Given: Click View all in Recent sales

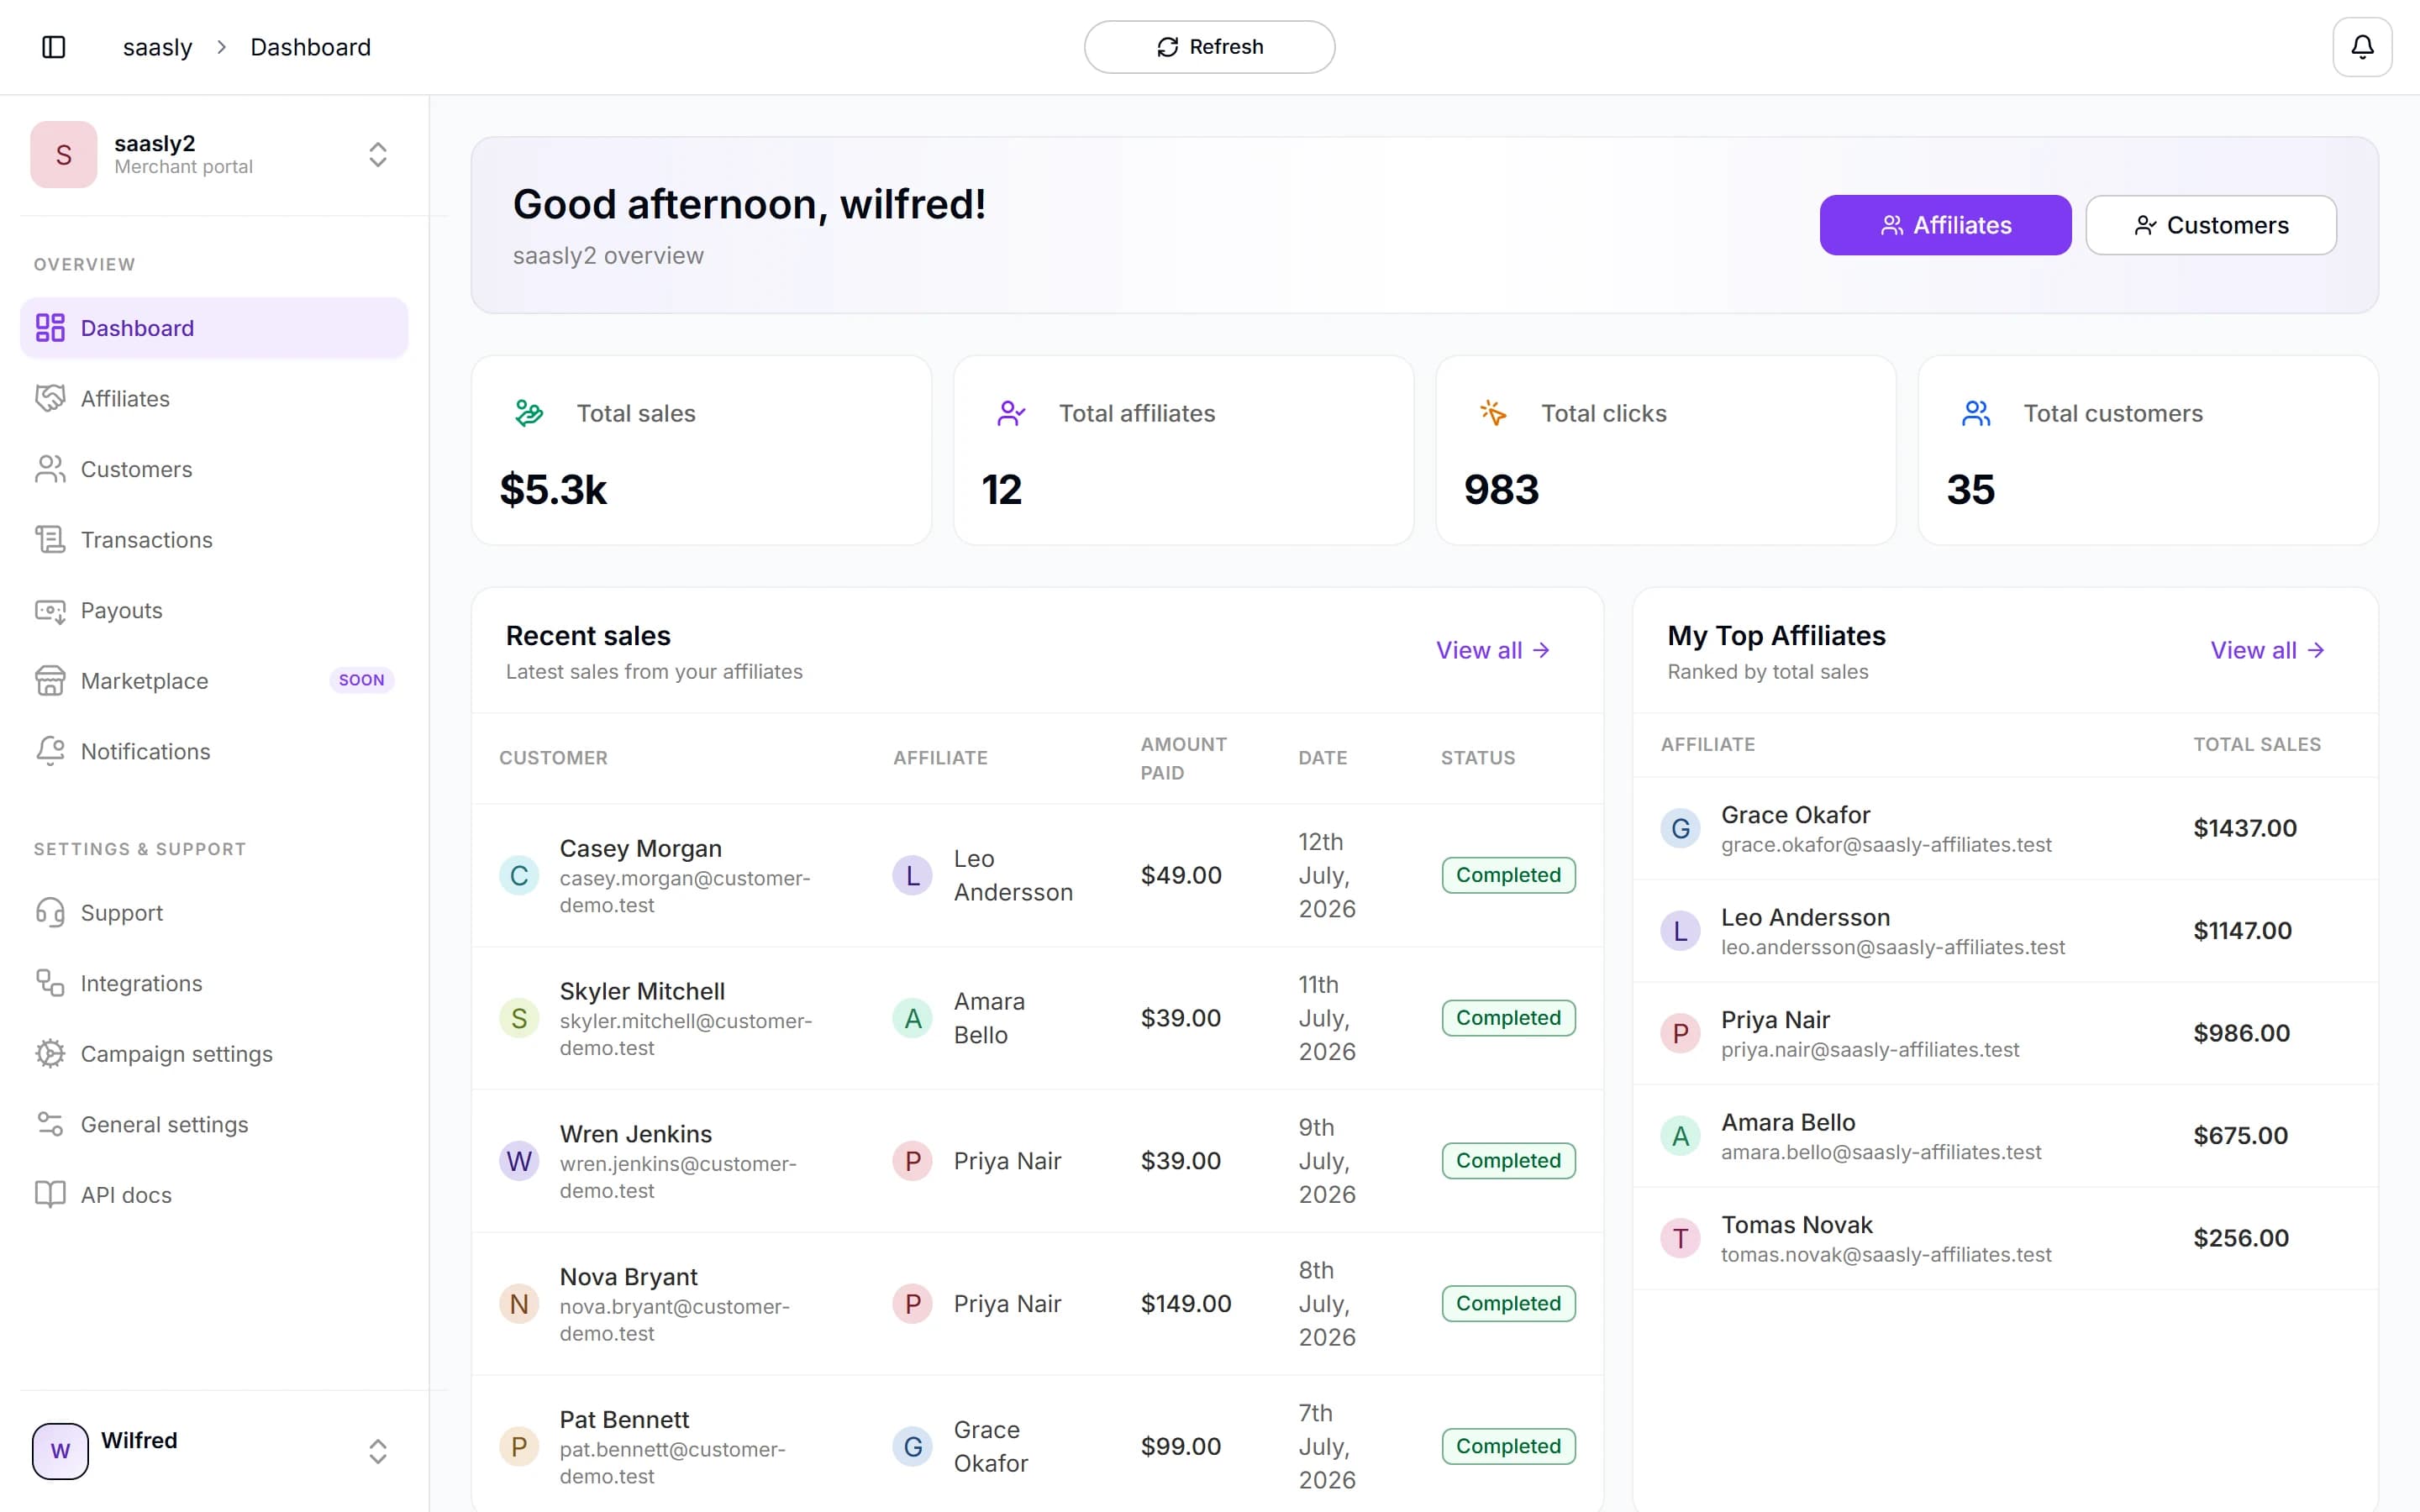Looking at the screenshot, I should click(1493, 650).
